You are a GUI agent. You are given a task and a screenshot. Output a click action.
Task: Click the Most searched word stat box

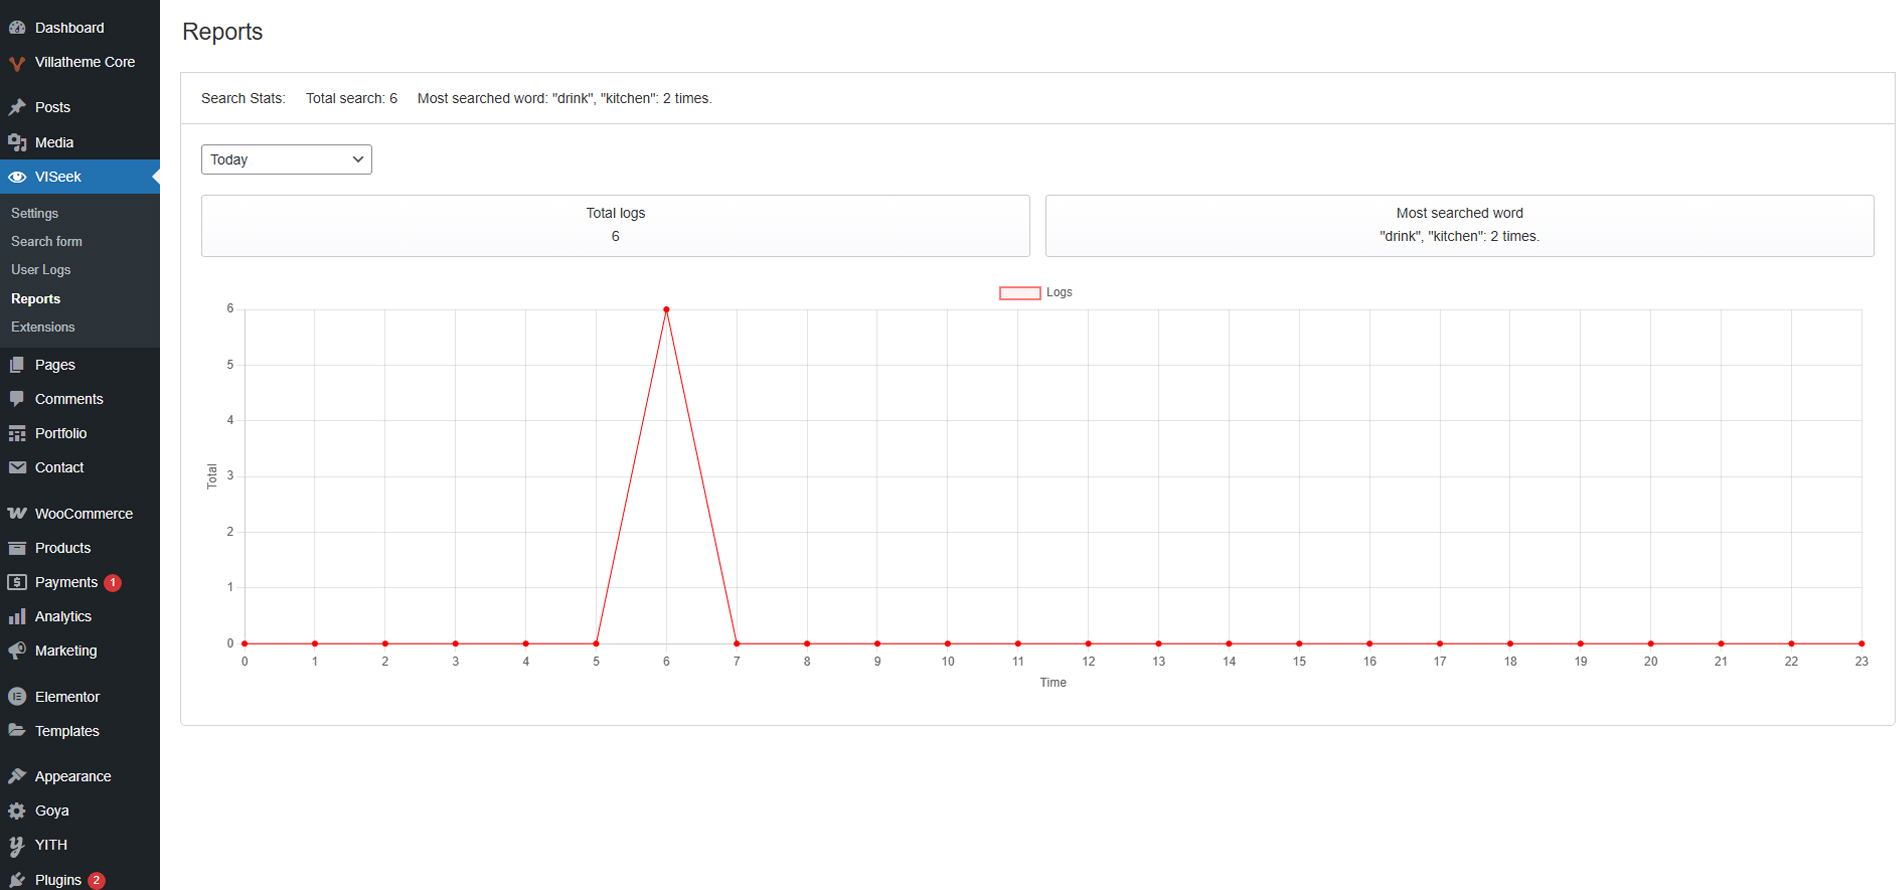coord(1459,226)
